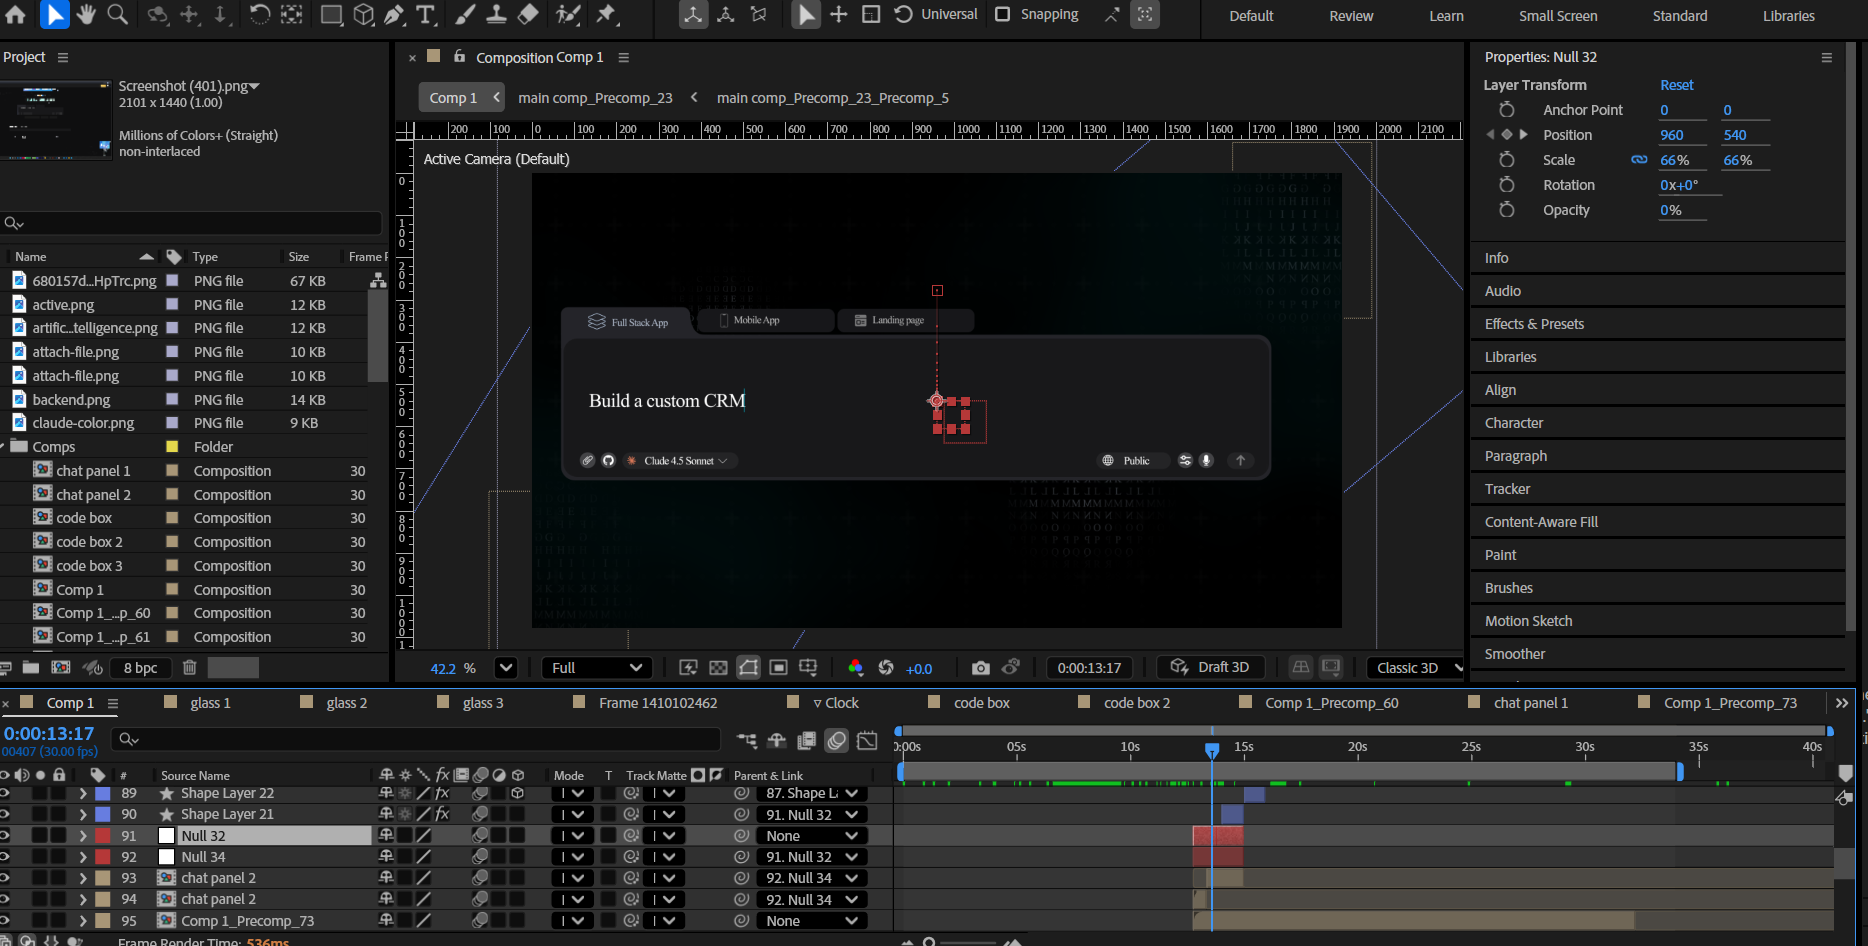Switch to the code box timeline tab
The image size is (1868, 946).
point(981,703)
